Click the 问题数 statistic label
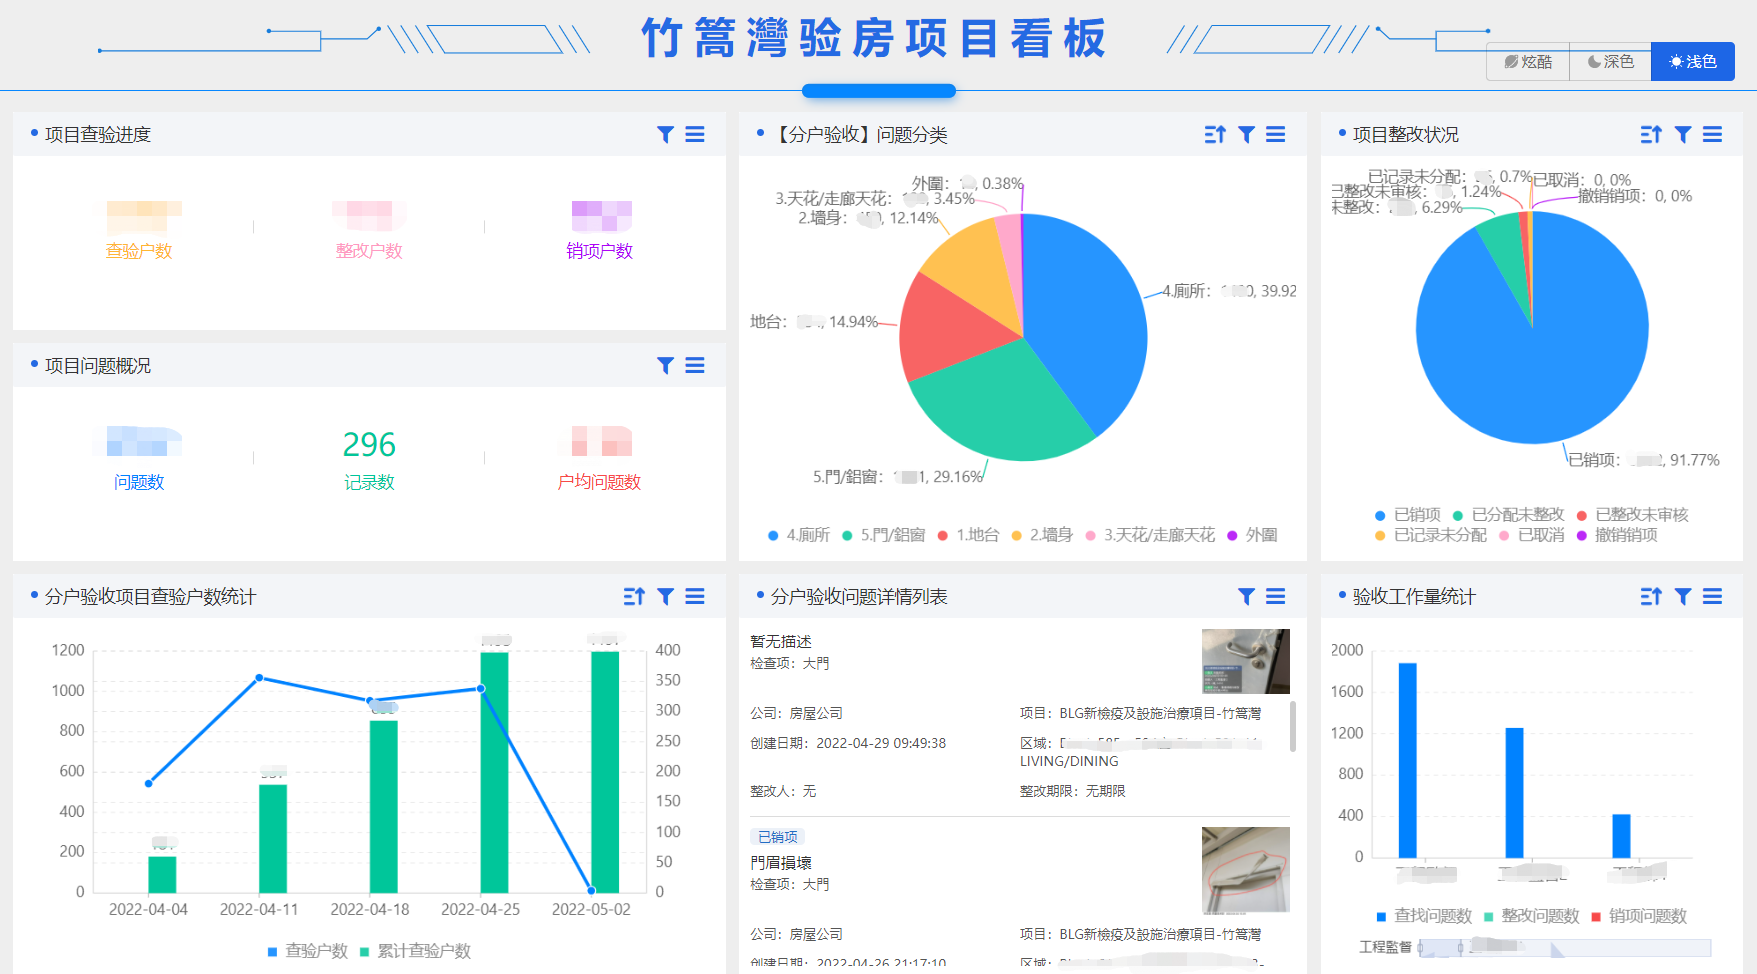The image size is (1757, 974). click(x=139, y=482)
